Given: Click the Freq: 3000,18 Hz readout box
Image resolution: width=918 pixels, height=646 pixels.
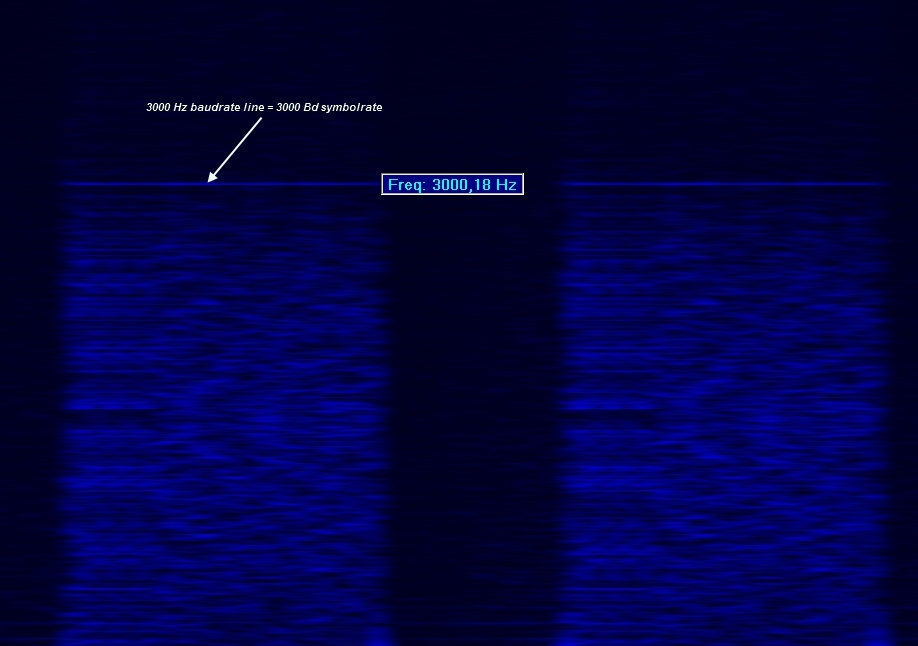Looking at the screenshot, I should (x=452, y=185).
